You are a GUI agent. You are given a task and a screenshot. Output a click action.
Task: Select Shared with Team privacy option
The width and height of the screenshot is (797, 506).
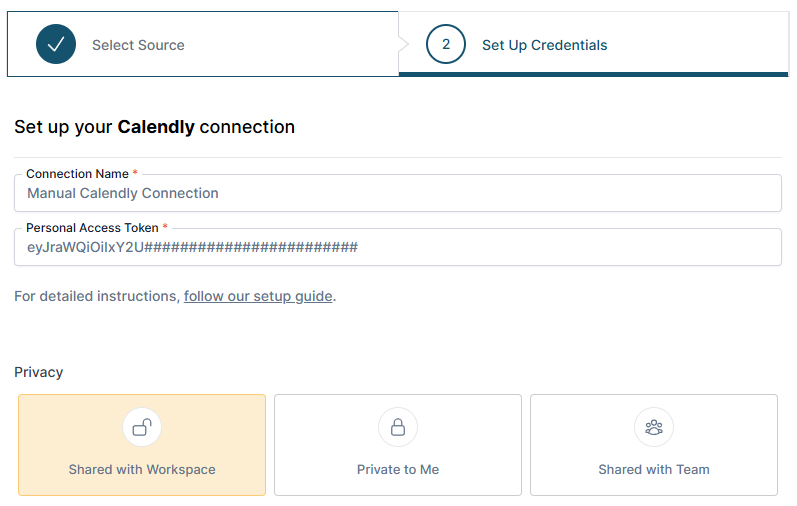654,445
